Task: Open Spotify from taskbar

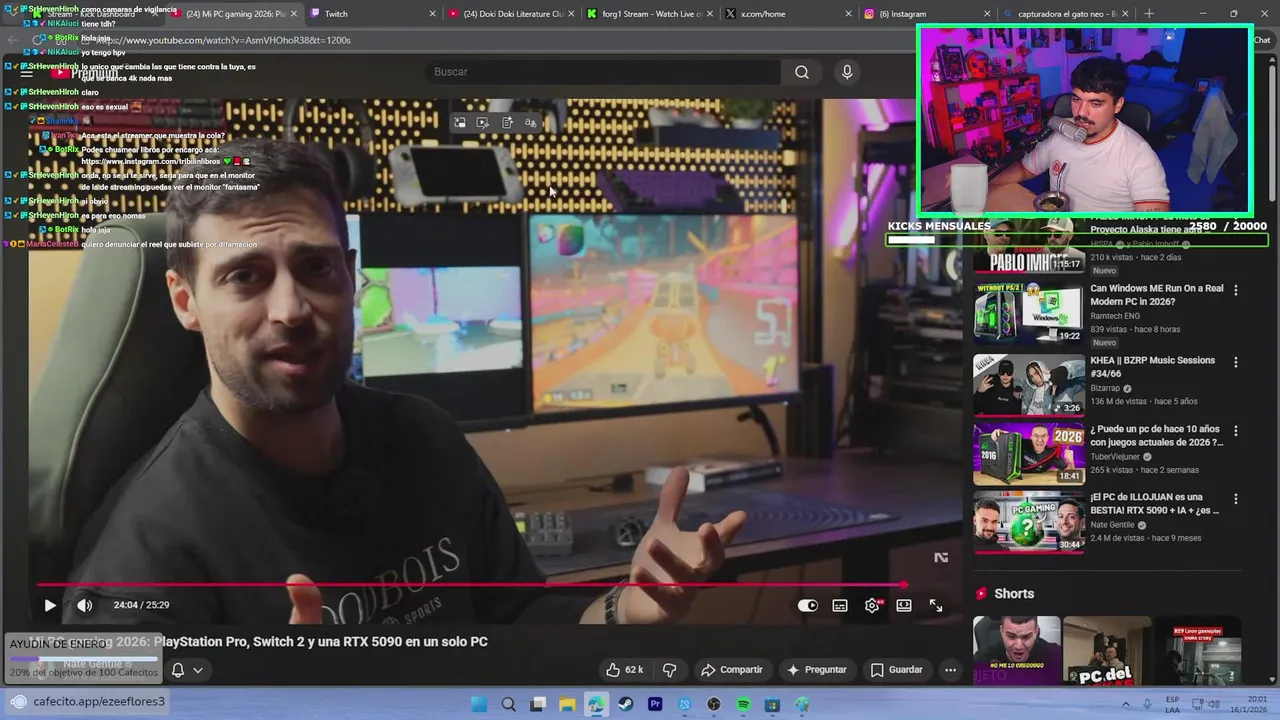Action: 743,704
